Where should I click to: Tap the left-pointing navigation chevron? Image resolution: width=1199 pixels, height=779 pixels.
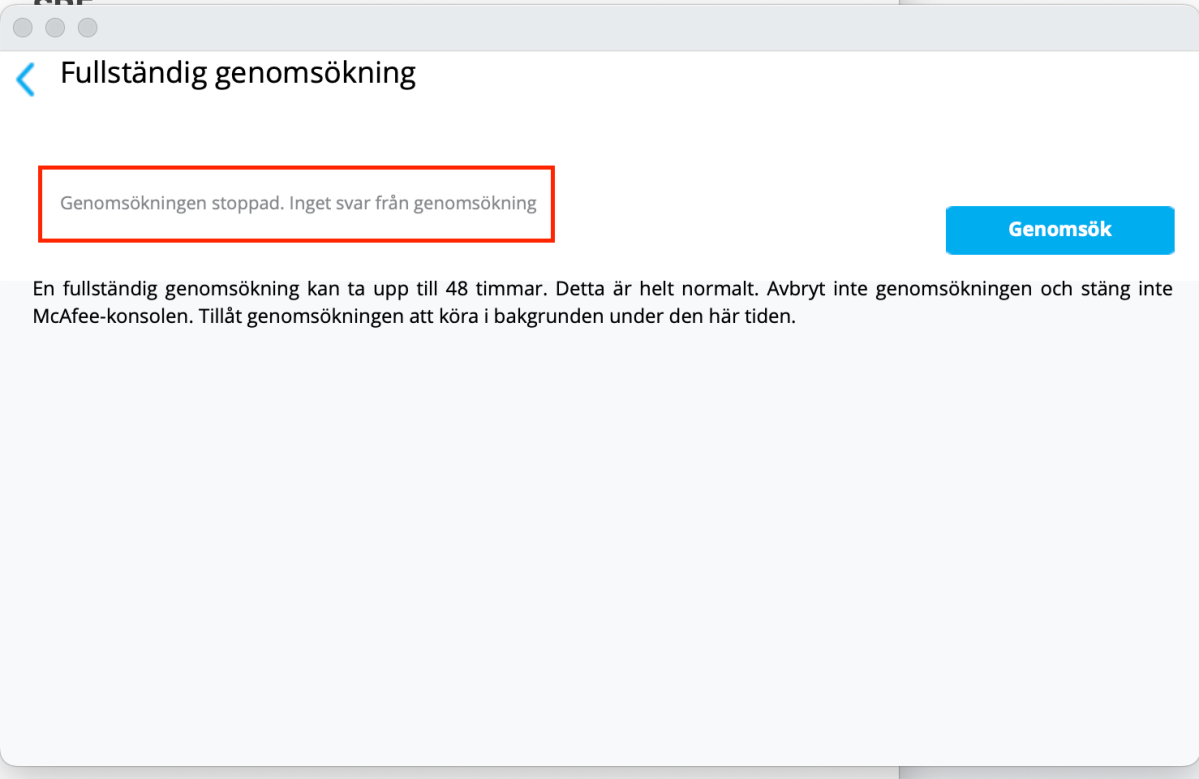(26, 79)
